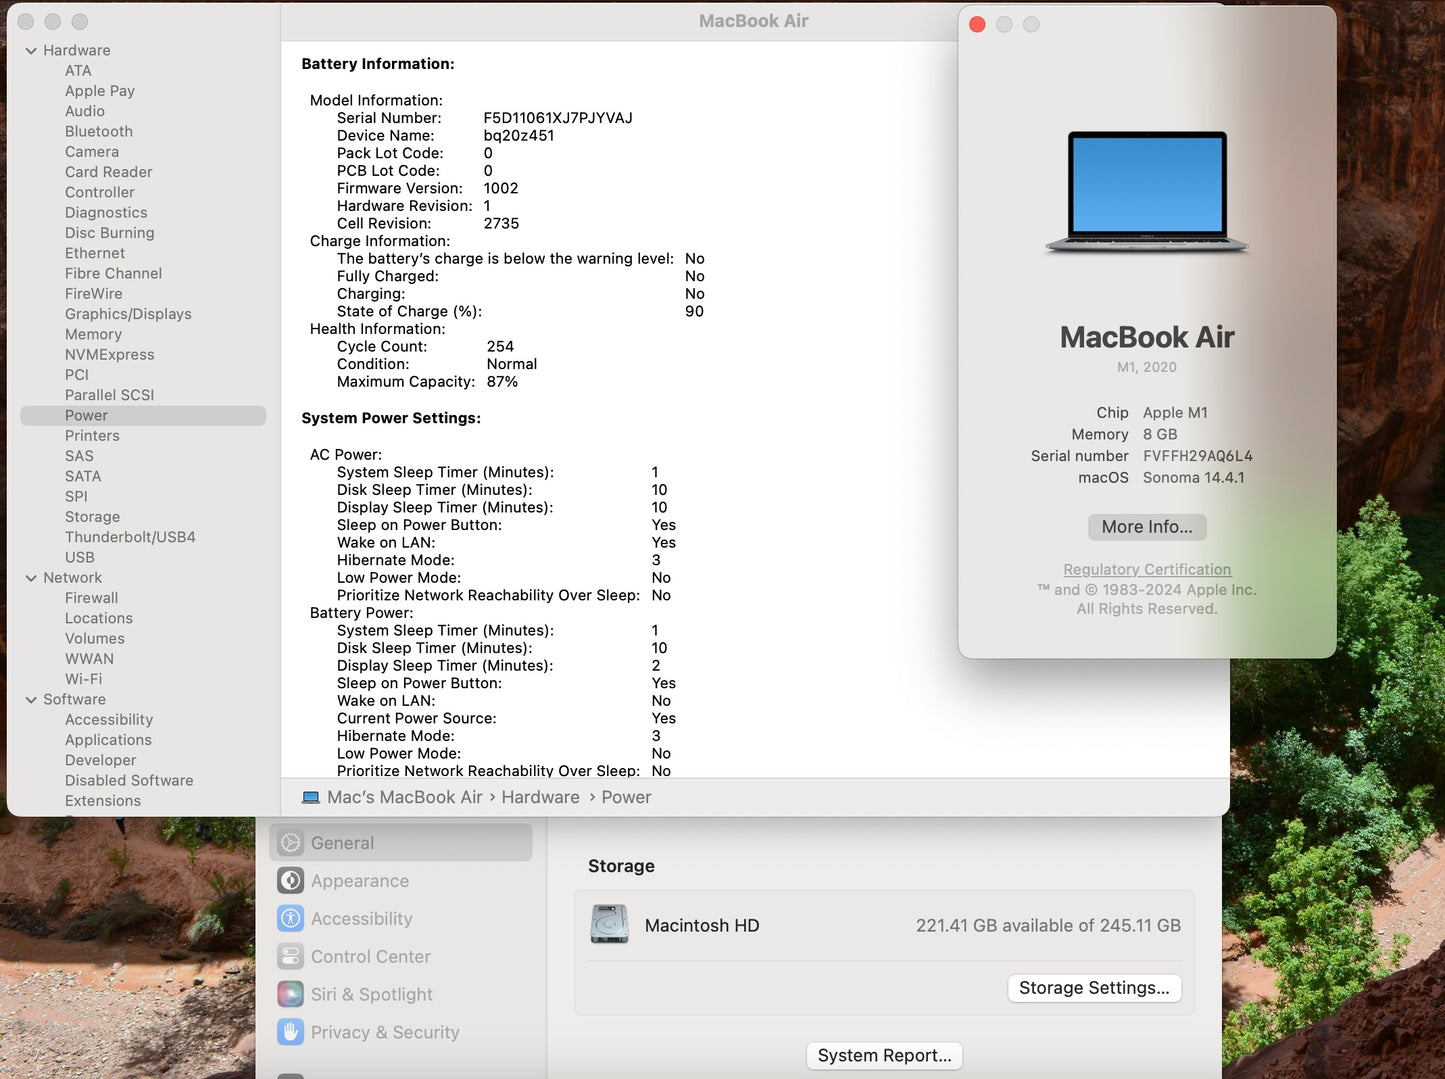Select Accessibility under Software in System Information
This screenshot has height=1079, width=1445.
109,720
